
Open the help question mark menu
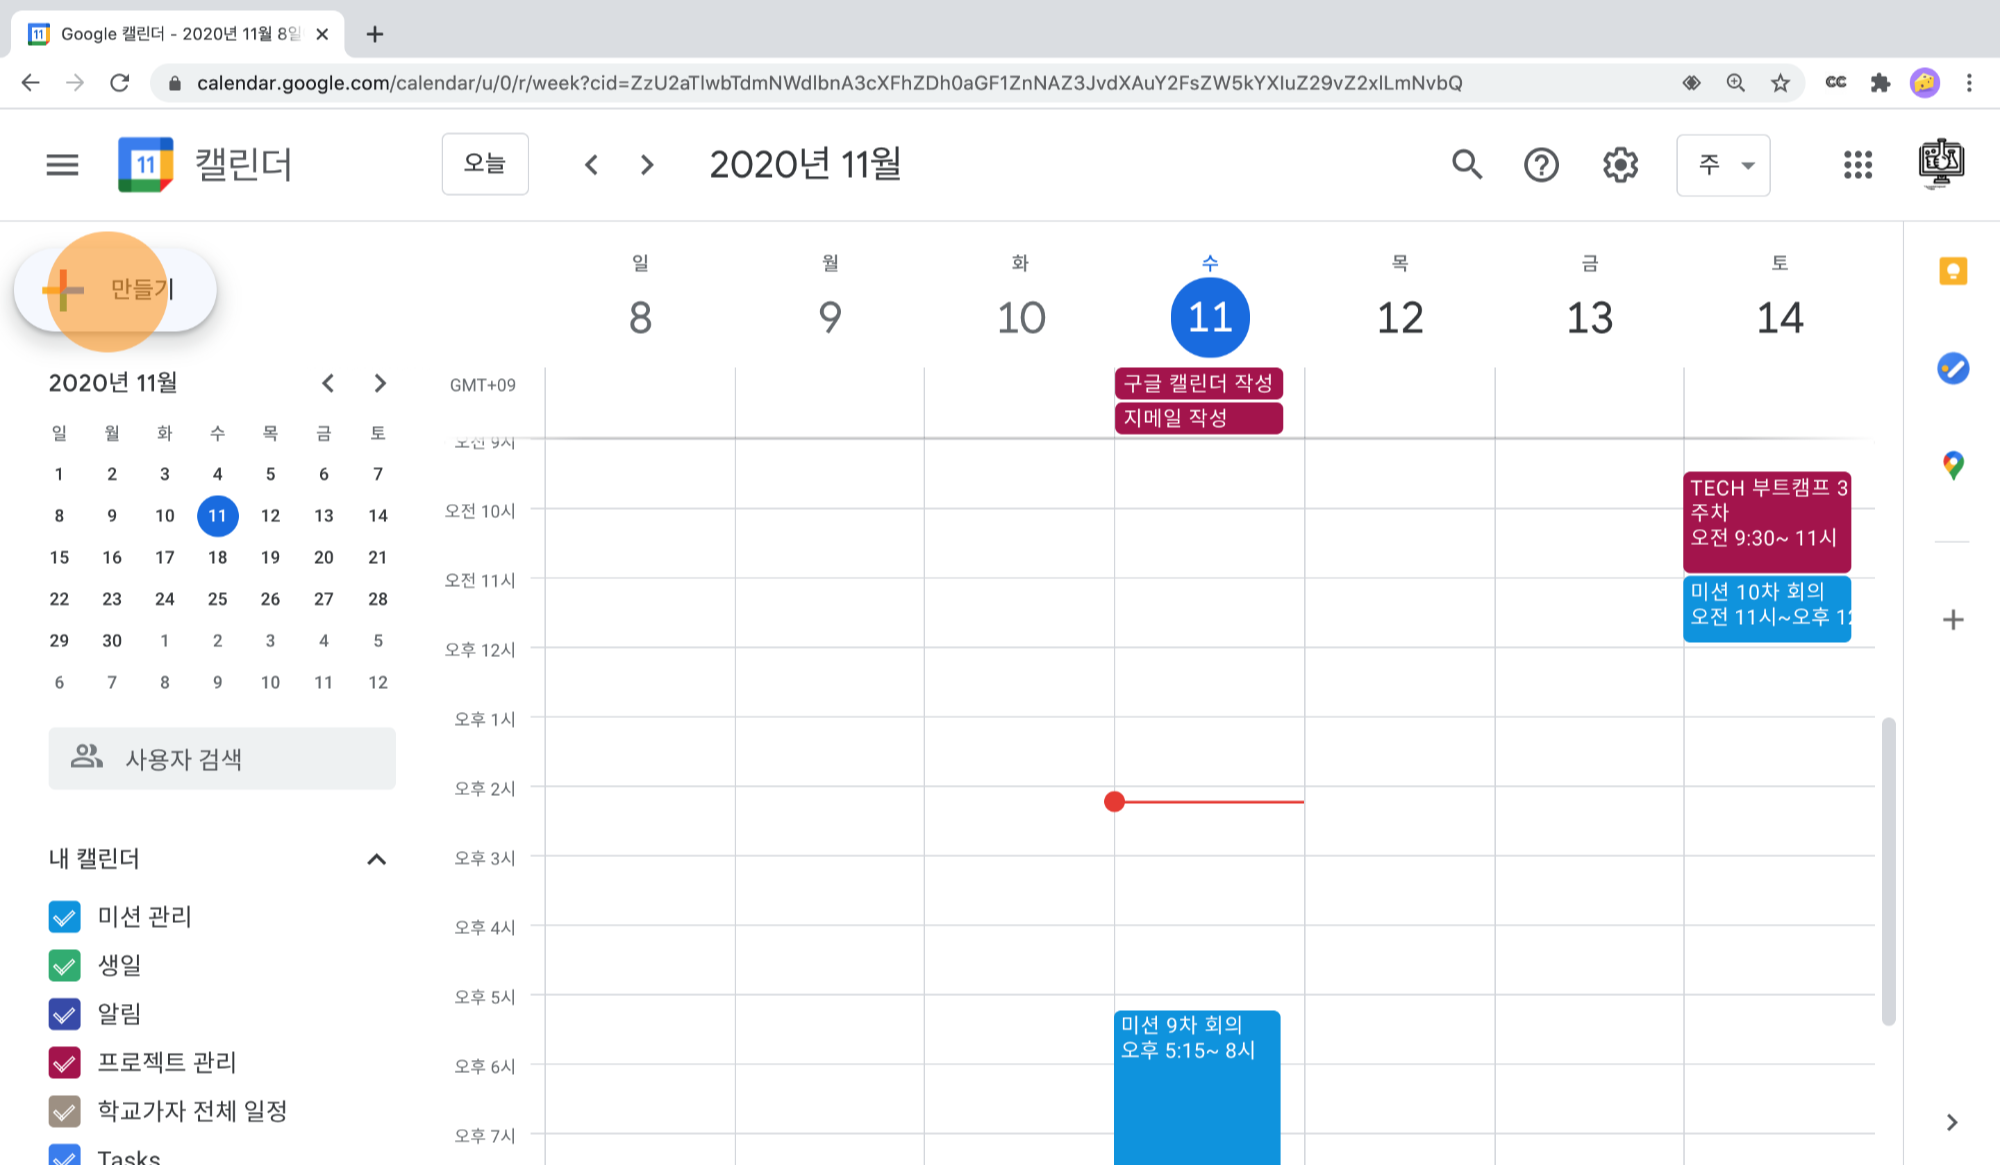(1541, 164)
